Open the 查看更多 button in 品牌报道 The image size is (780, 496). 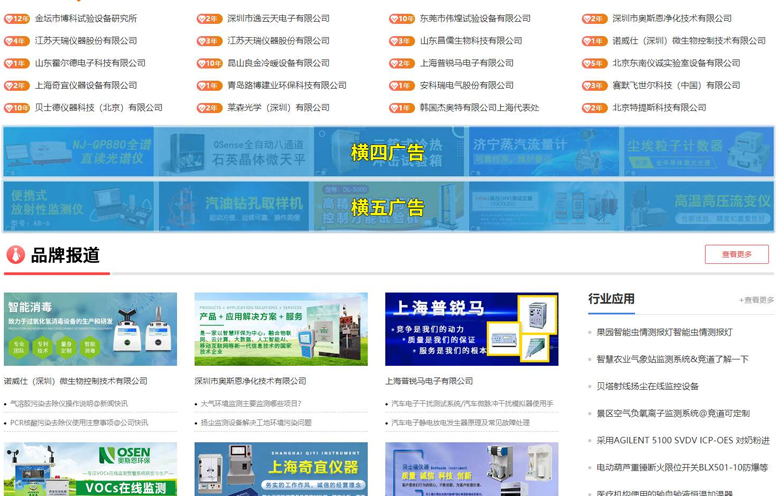click(736, 255)
